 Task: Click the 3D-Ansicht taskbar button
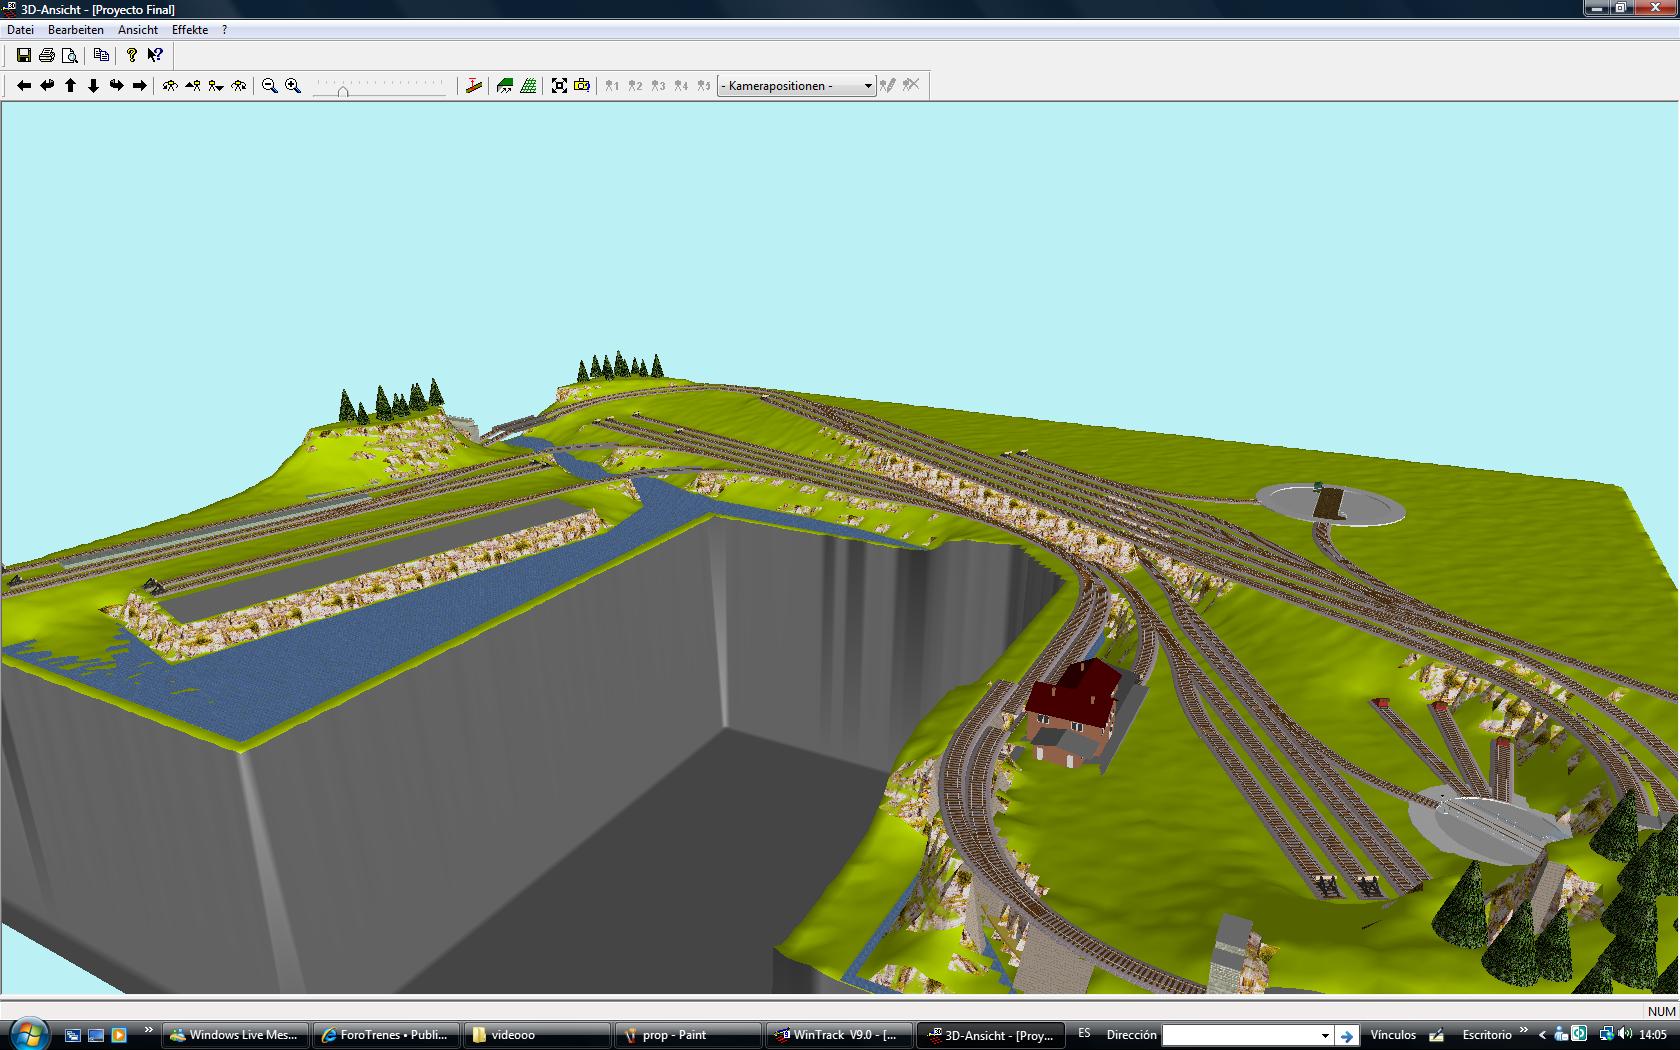pos(989,1035)
